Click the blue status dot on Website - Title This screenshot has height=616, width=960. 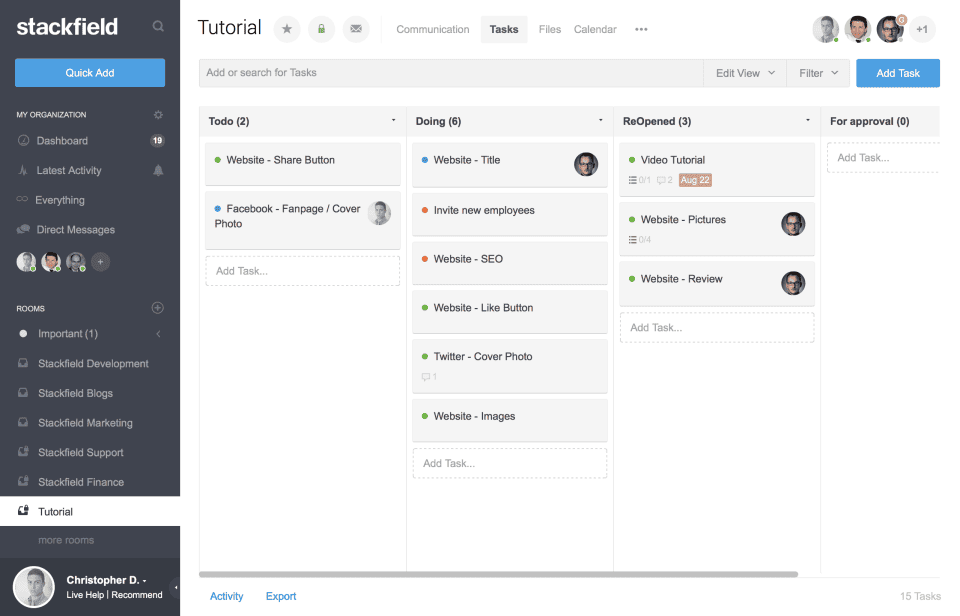click(x=425, y=160)
